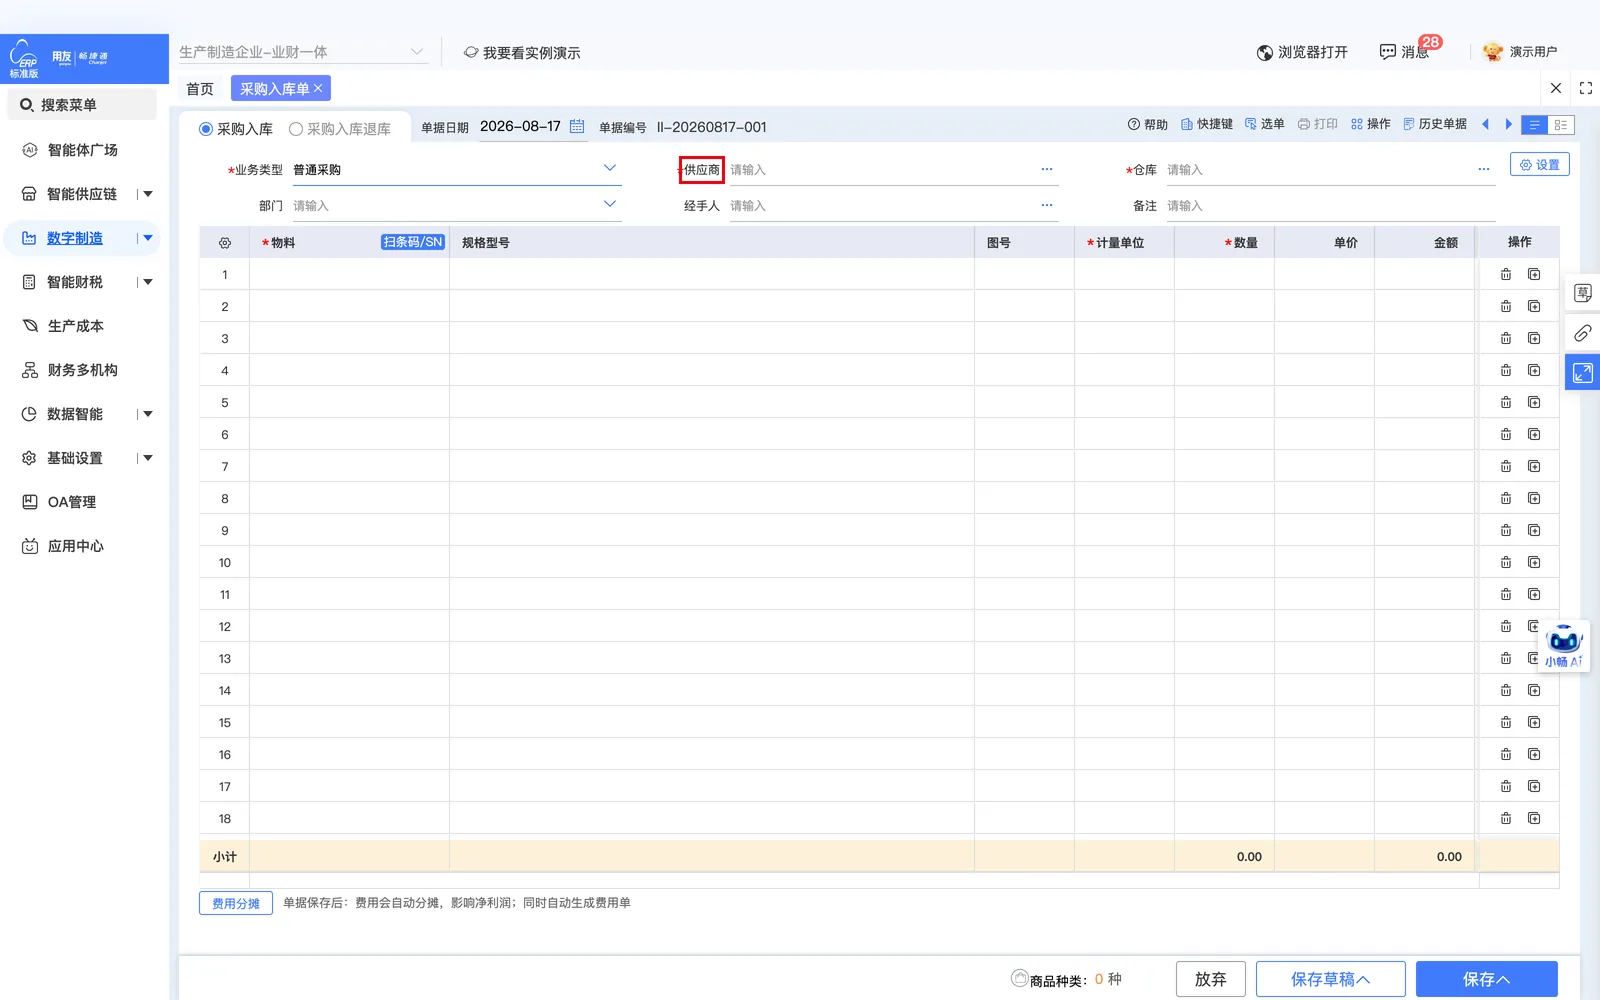Switch to the card layout view

click(1561, 125)
